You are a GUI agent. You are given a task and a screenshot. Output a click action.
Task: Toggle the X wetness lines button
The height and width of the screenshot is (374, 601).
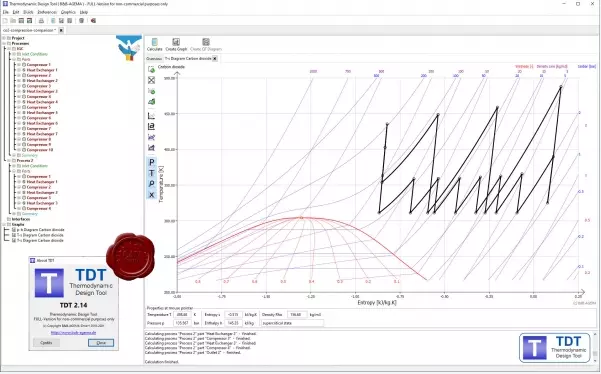151,195
